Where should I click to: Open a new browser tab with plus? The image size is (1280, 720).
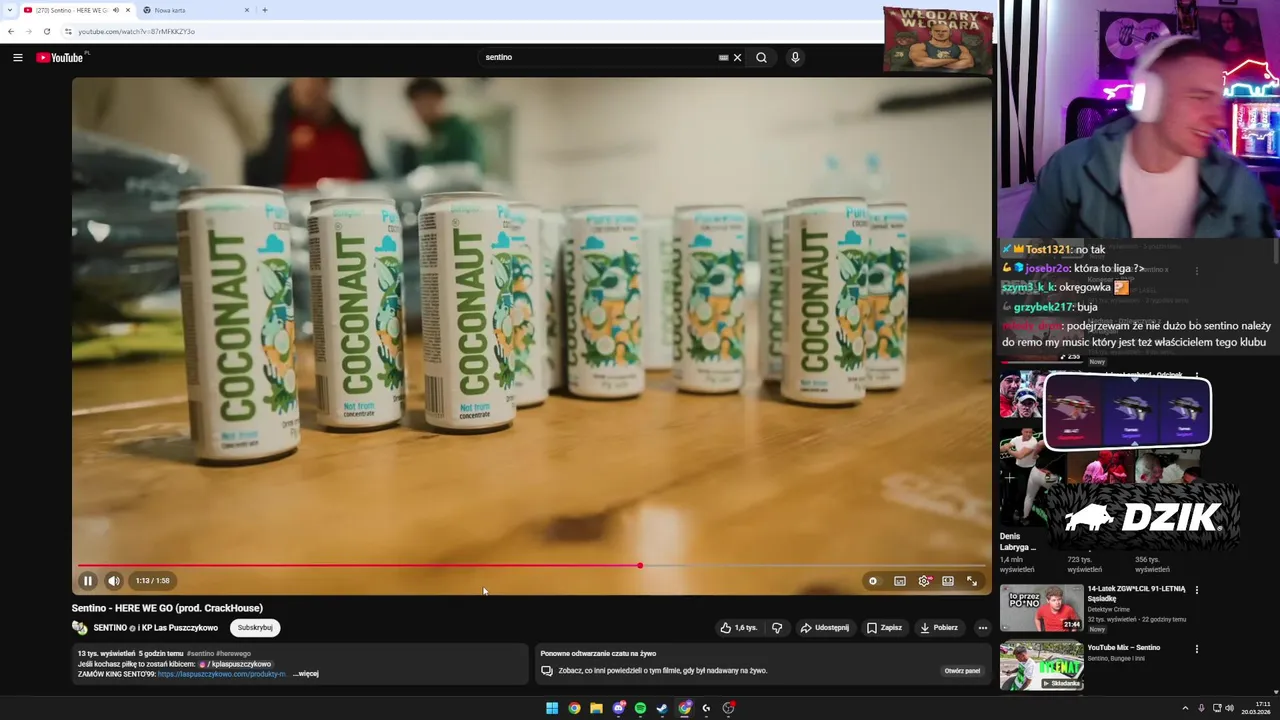(265, 10)
